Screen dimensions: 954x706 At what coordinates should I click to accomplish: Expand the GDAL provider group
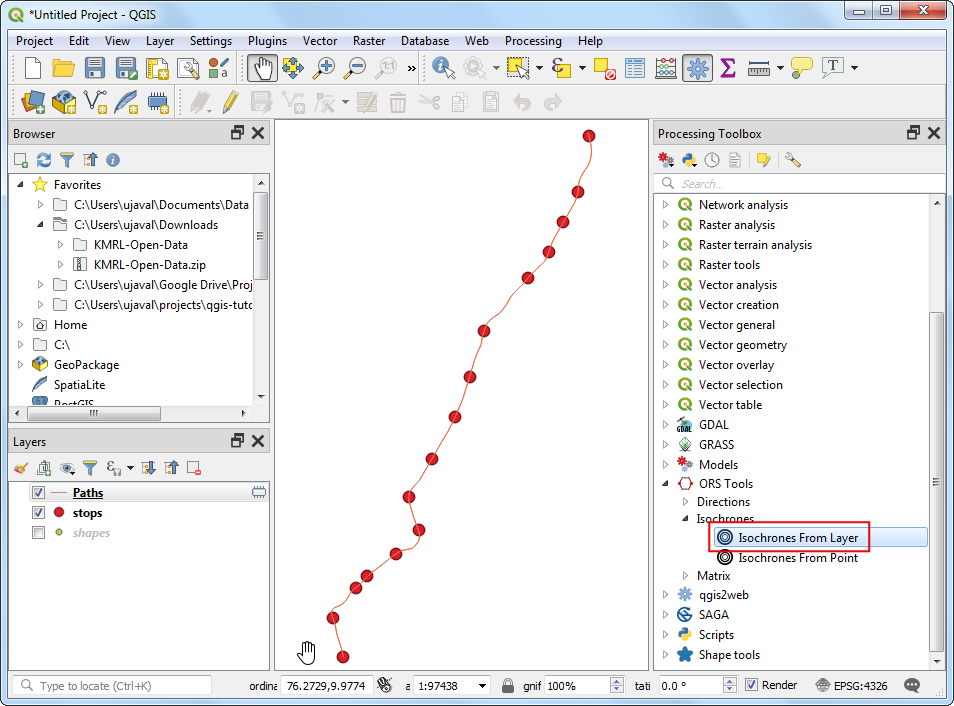[x=665, y=424]
